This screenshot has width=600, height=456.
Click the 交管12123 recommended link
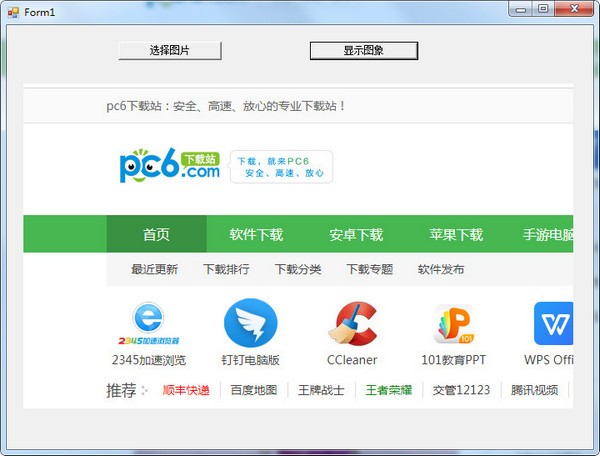pos(461,390)
